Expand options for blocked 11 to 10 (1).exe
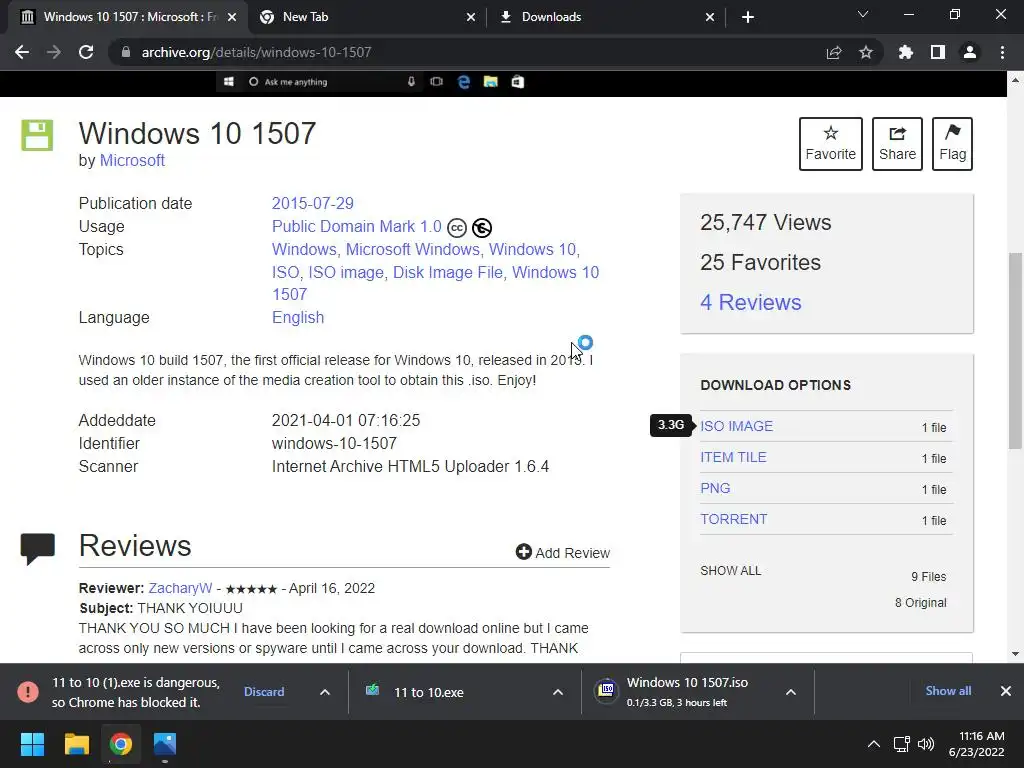This screenshot has height=768, width=1024. coord(325,692)
